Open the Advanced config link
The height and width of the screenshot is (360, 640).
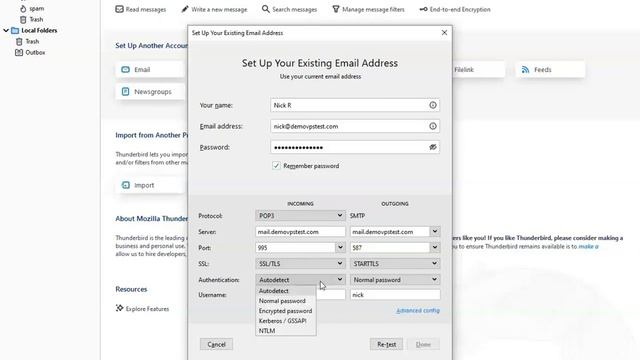418,311
